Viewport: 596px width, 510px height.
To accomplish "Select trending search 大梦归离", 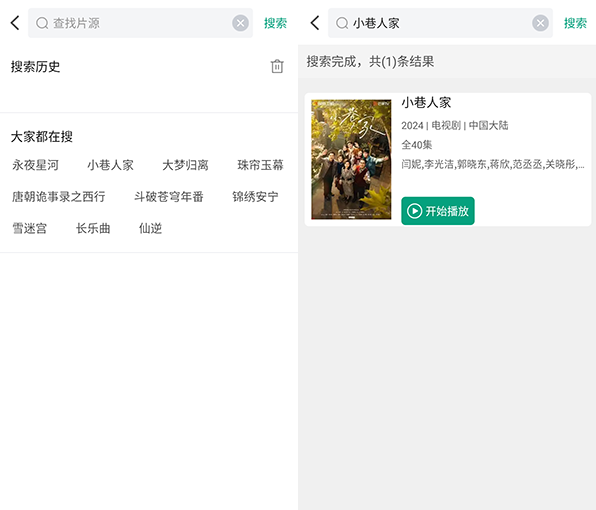I will point(185,165).
